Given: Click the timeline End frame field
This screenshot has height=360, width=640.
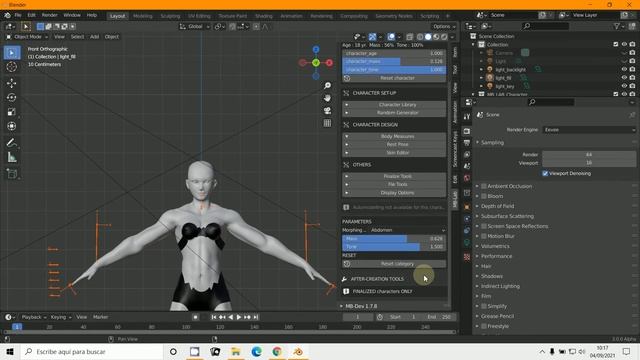Looking at the screenshot, I should point(439,317).
